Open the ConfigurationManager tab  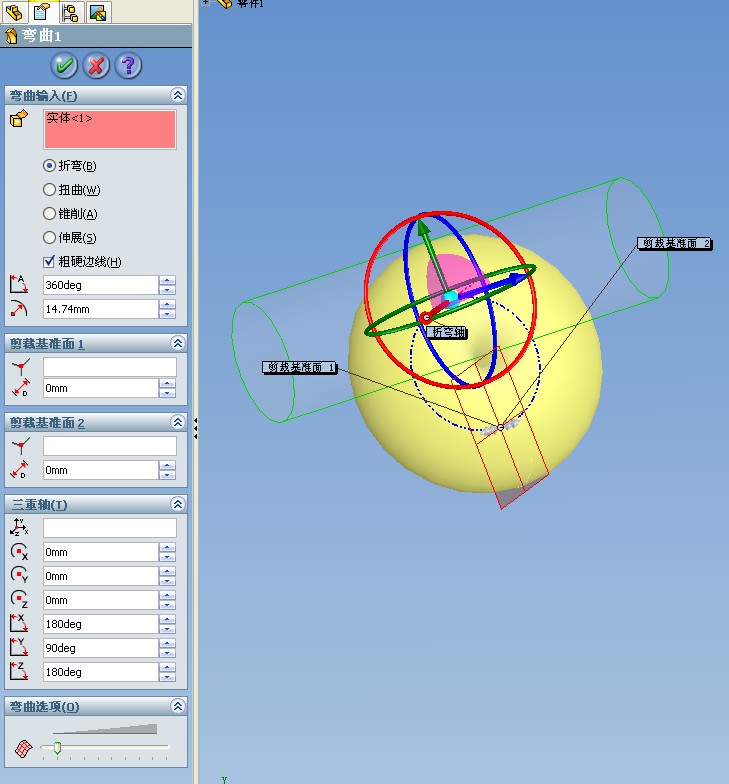[70, 12]
